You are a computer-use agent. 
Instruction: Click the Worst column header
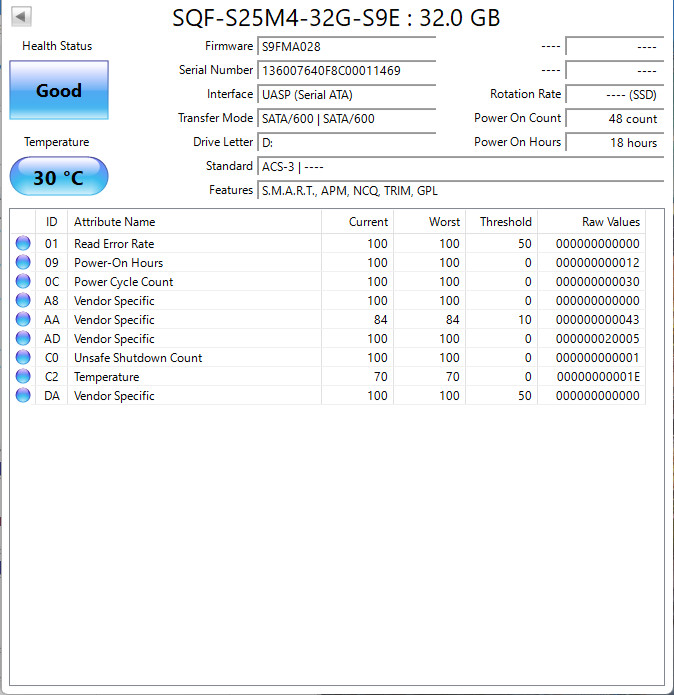pyautogui.click(x=429, y=222)
